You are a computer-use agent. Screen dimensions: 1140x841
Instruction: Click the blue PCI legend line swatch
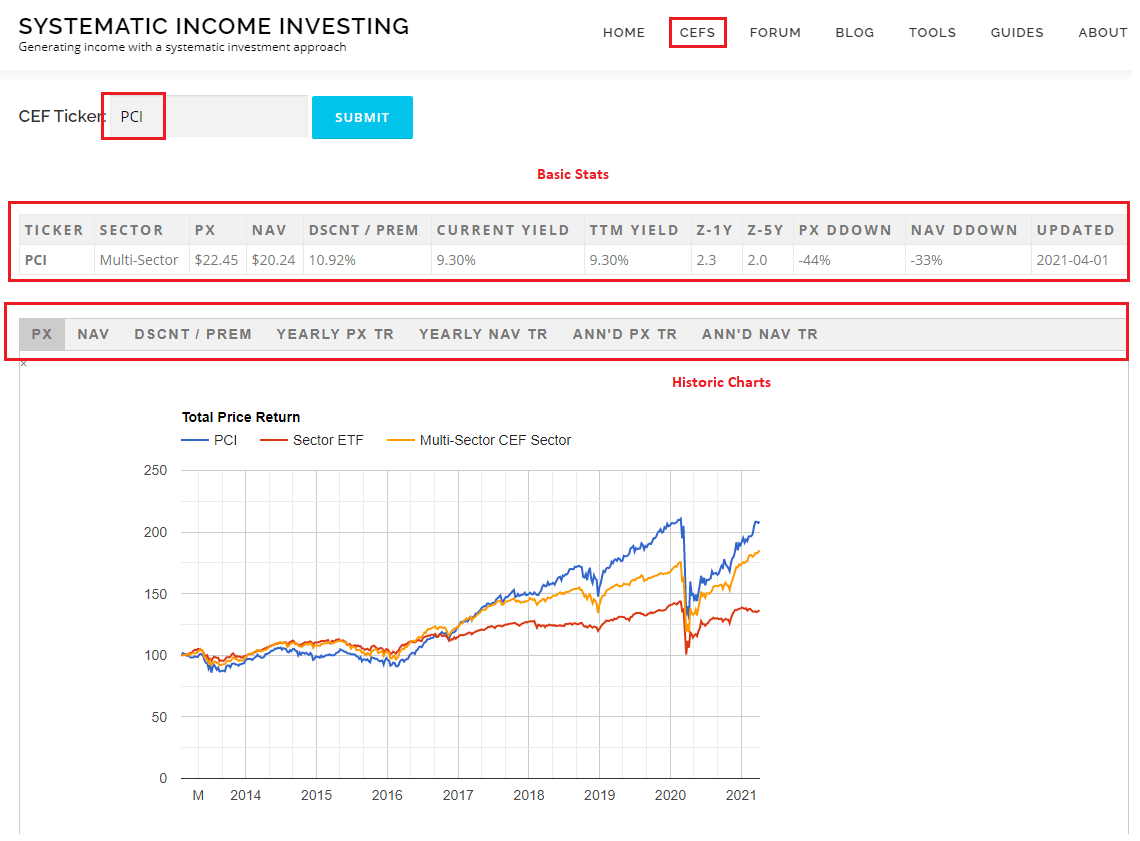[194, 440]
